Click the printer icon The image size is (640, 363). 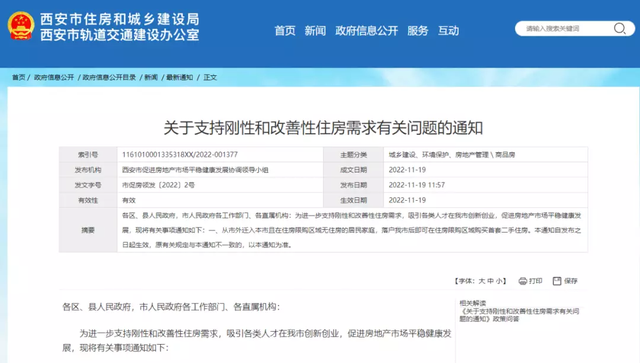tap(522, 281)
